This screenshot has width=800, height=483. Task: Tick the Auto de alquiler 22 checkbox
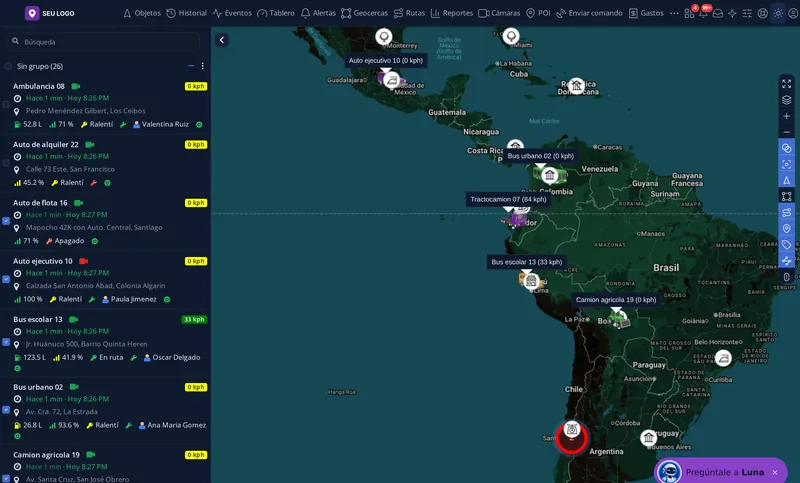coord(6,163)
